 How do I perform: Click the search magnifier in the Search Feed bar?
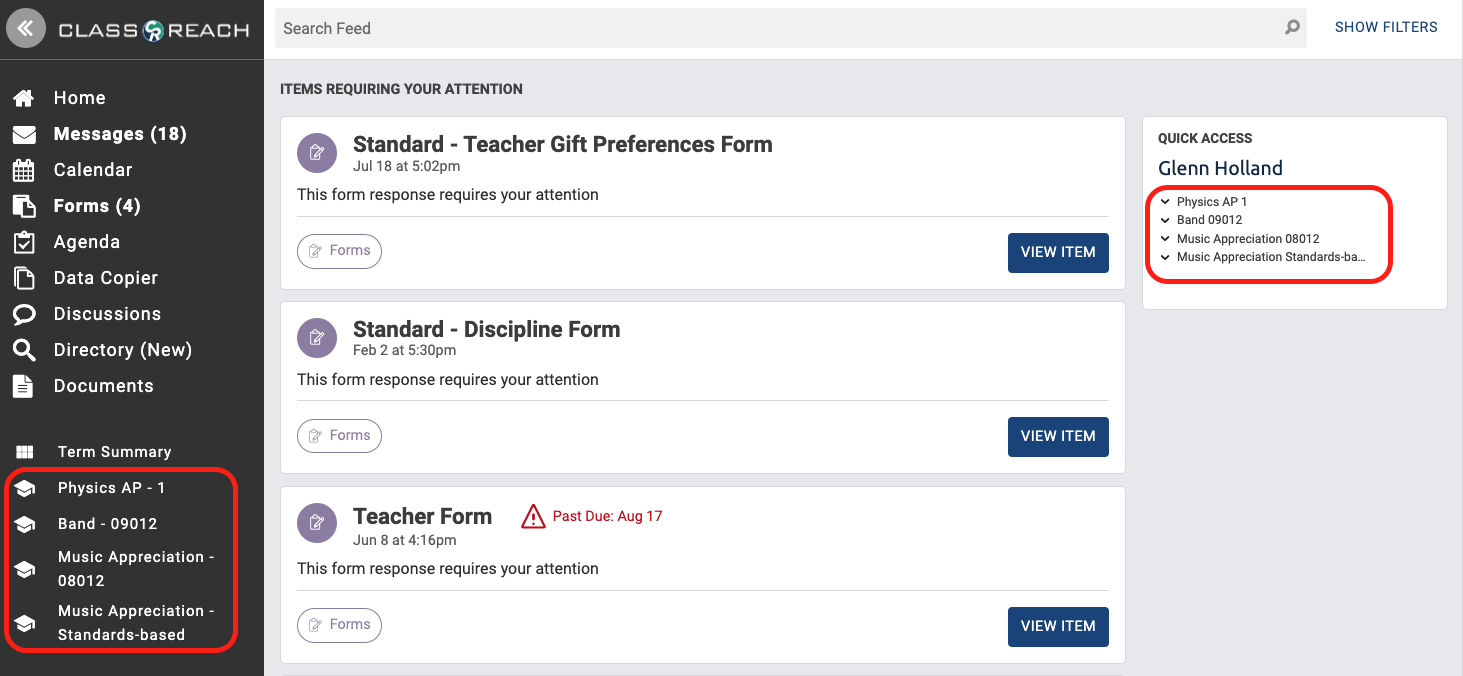tap(1291, 28)
